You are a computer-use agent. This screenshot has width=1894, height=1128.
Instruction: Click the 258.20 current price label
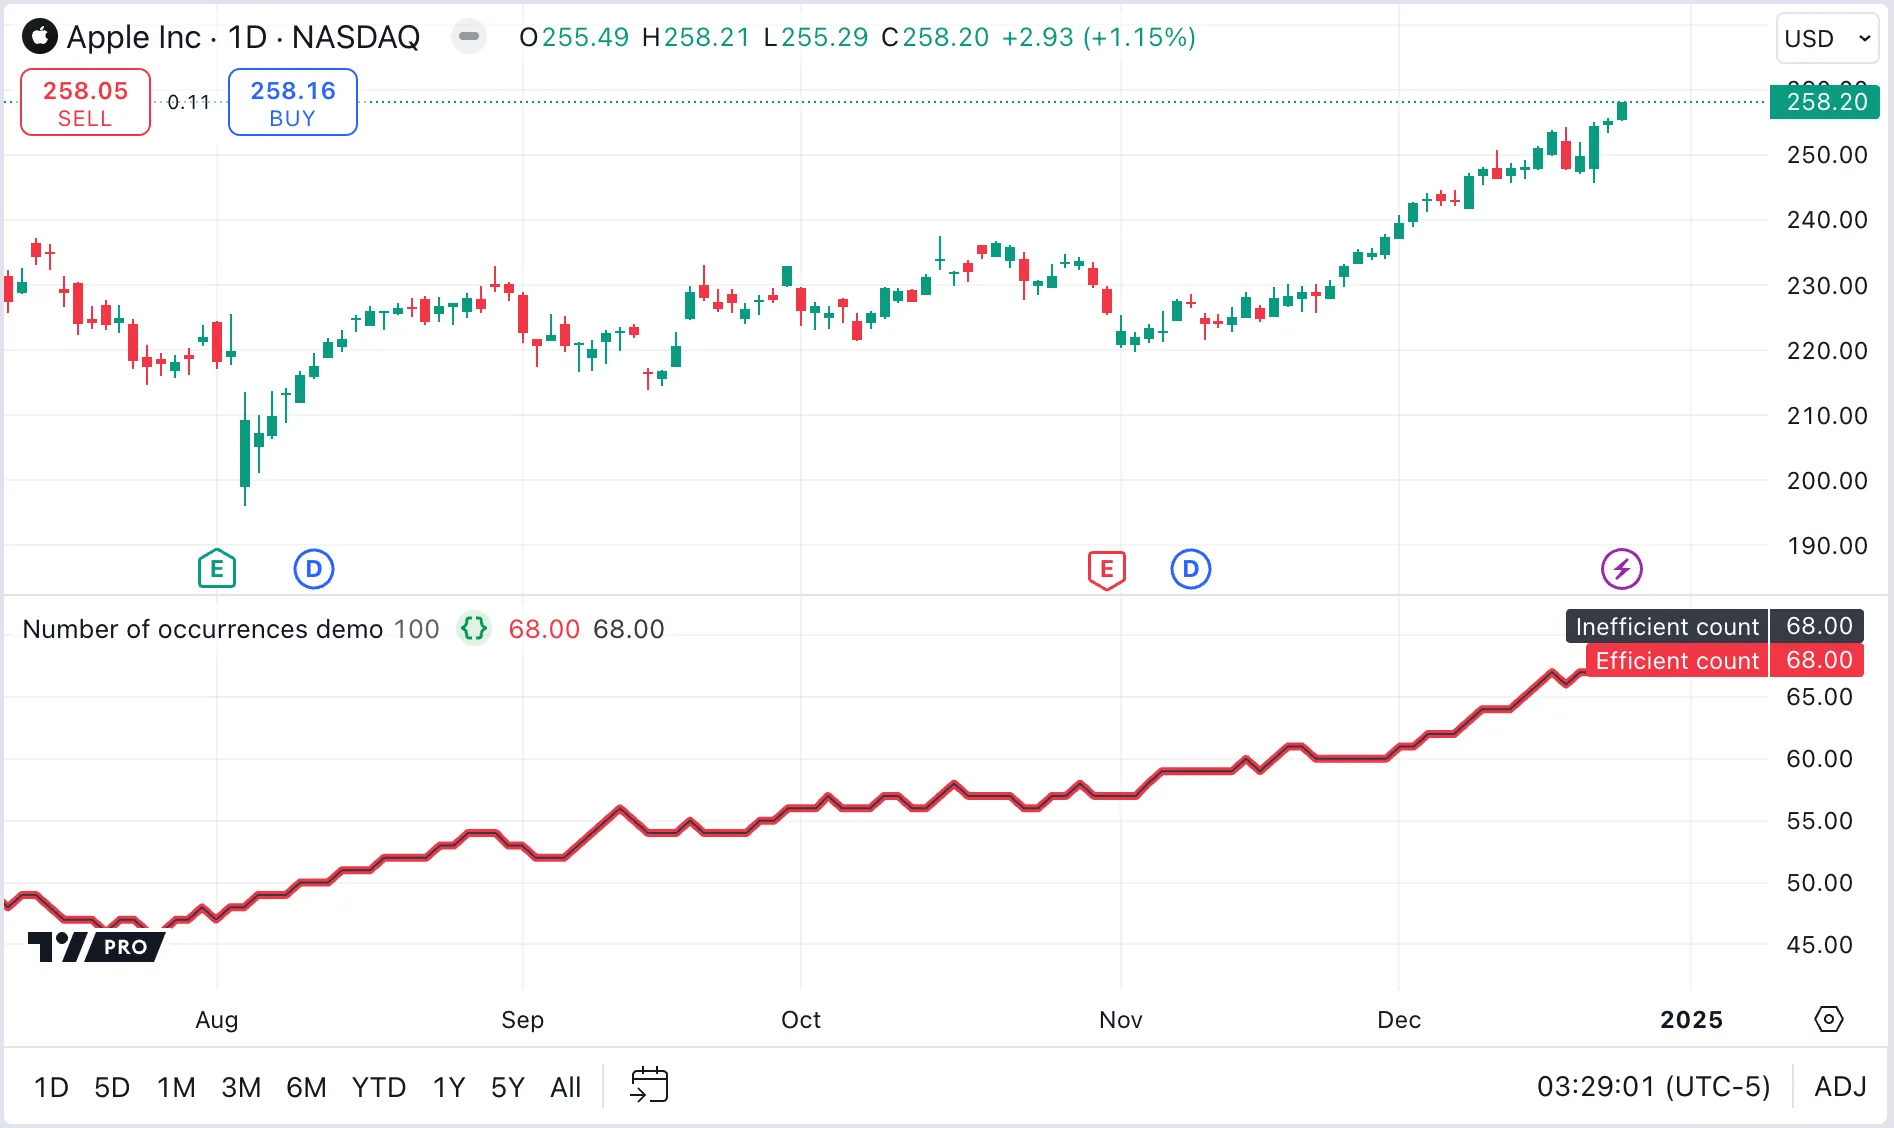pos(1825,102)
